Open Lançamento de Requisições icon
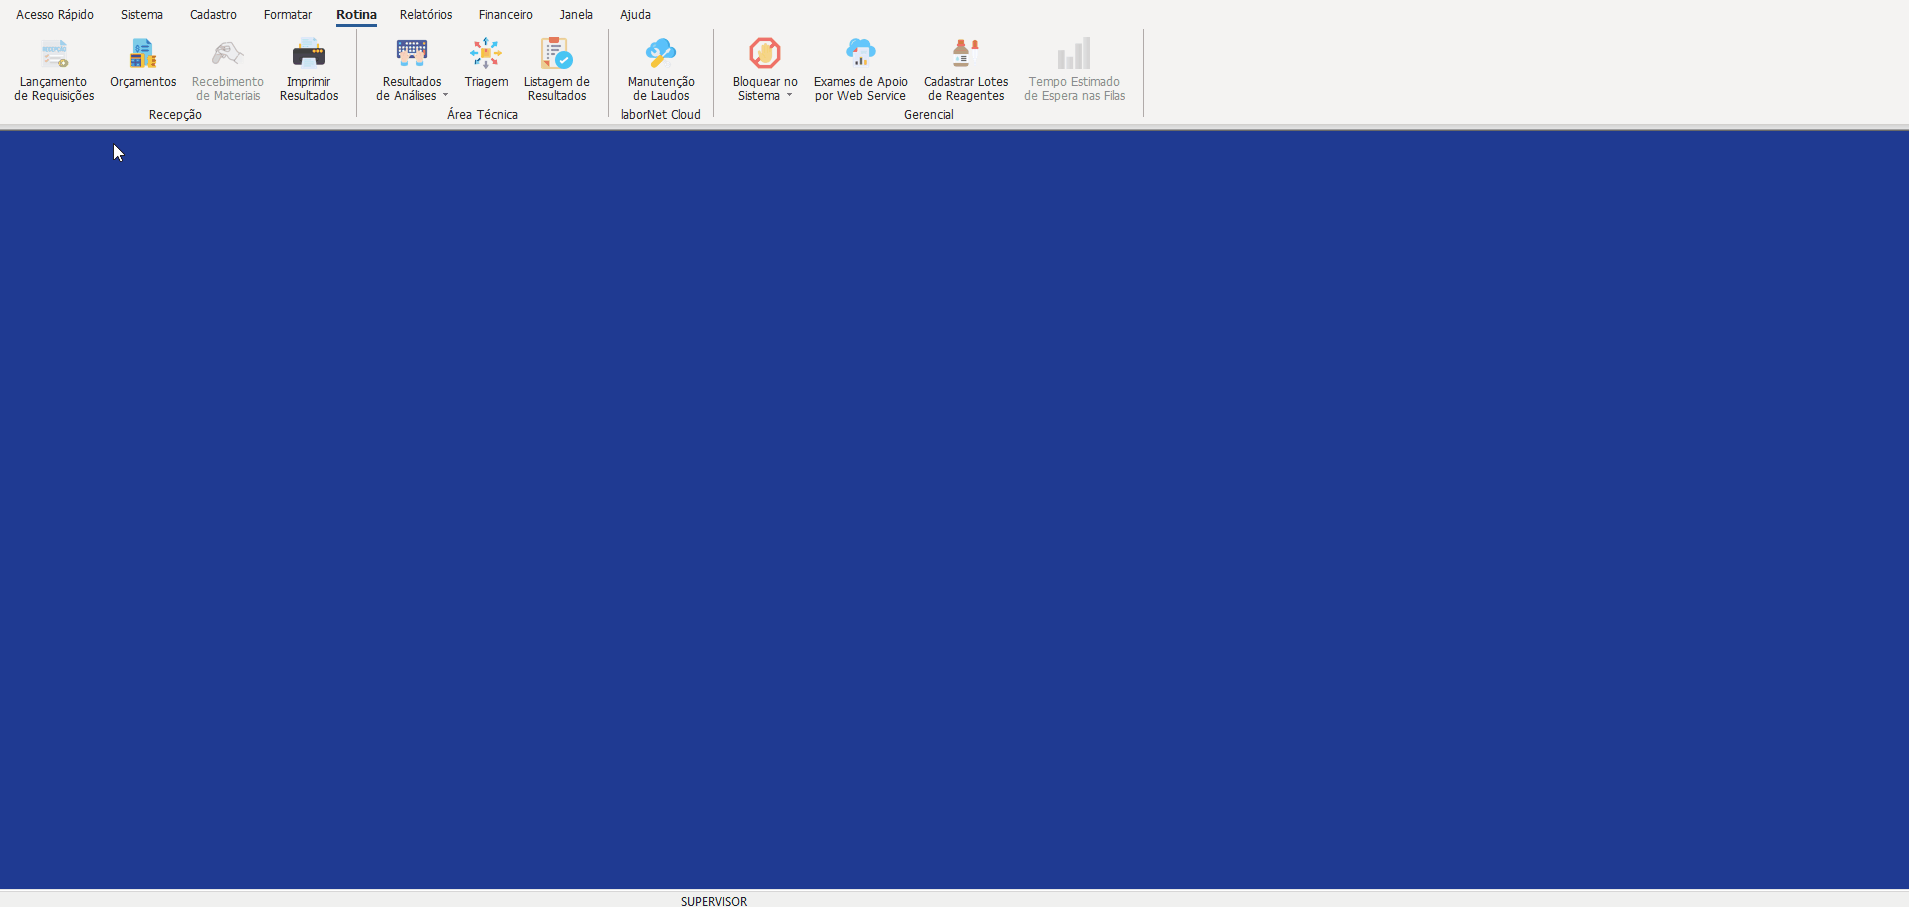 (x=54, y=54)
